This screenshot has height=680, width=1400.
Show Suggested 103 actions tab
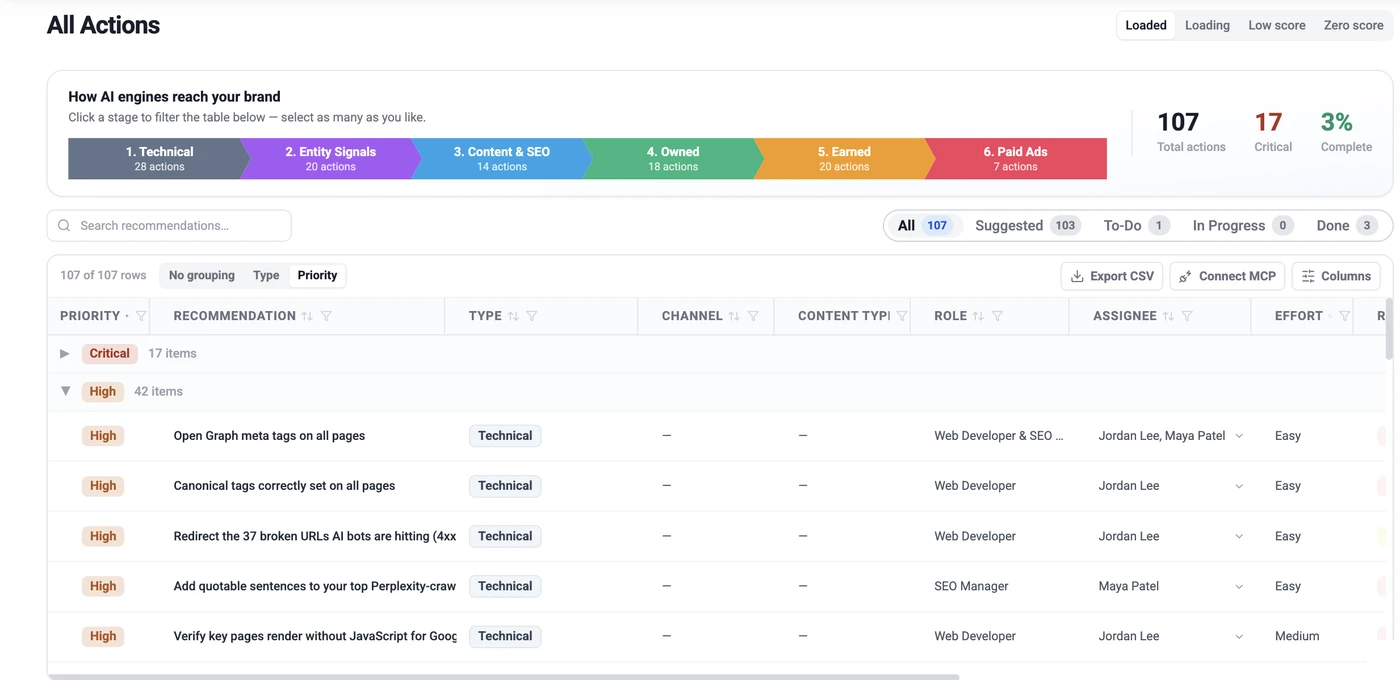pyautogui.click(x=1027, y=226)
